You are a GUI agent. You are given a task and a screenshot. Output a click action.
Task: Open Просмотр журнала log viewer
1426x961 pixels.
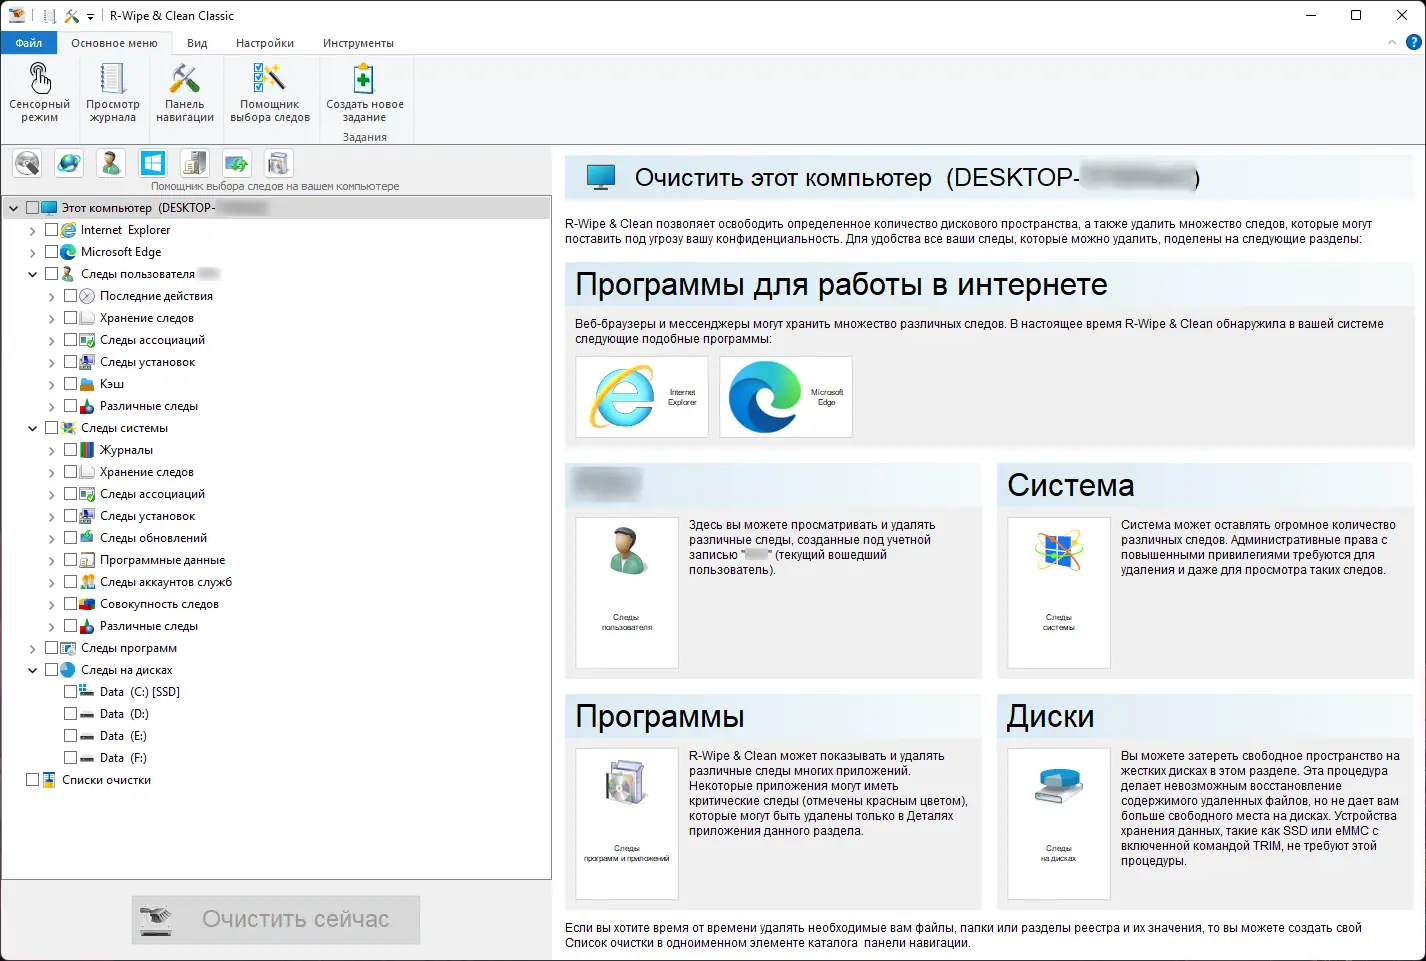point(112,93)
